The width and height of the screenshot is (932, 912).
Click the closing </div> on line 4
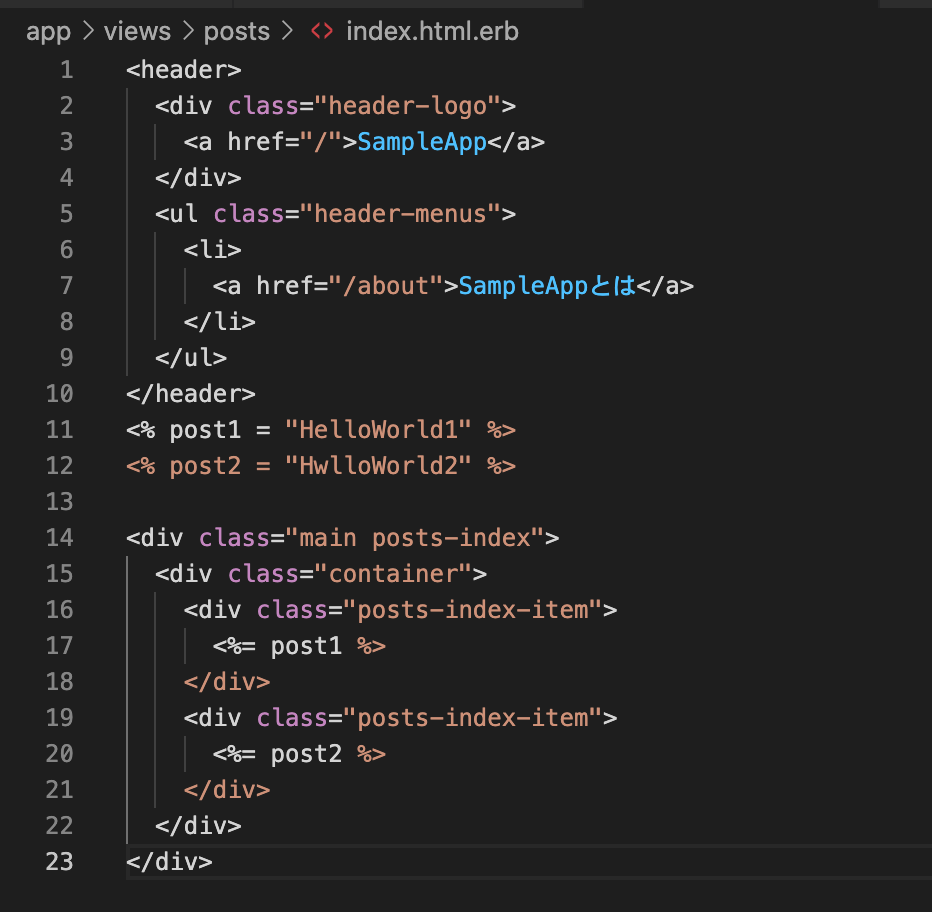[198, 178]
